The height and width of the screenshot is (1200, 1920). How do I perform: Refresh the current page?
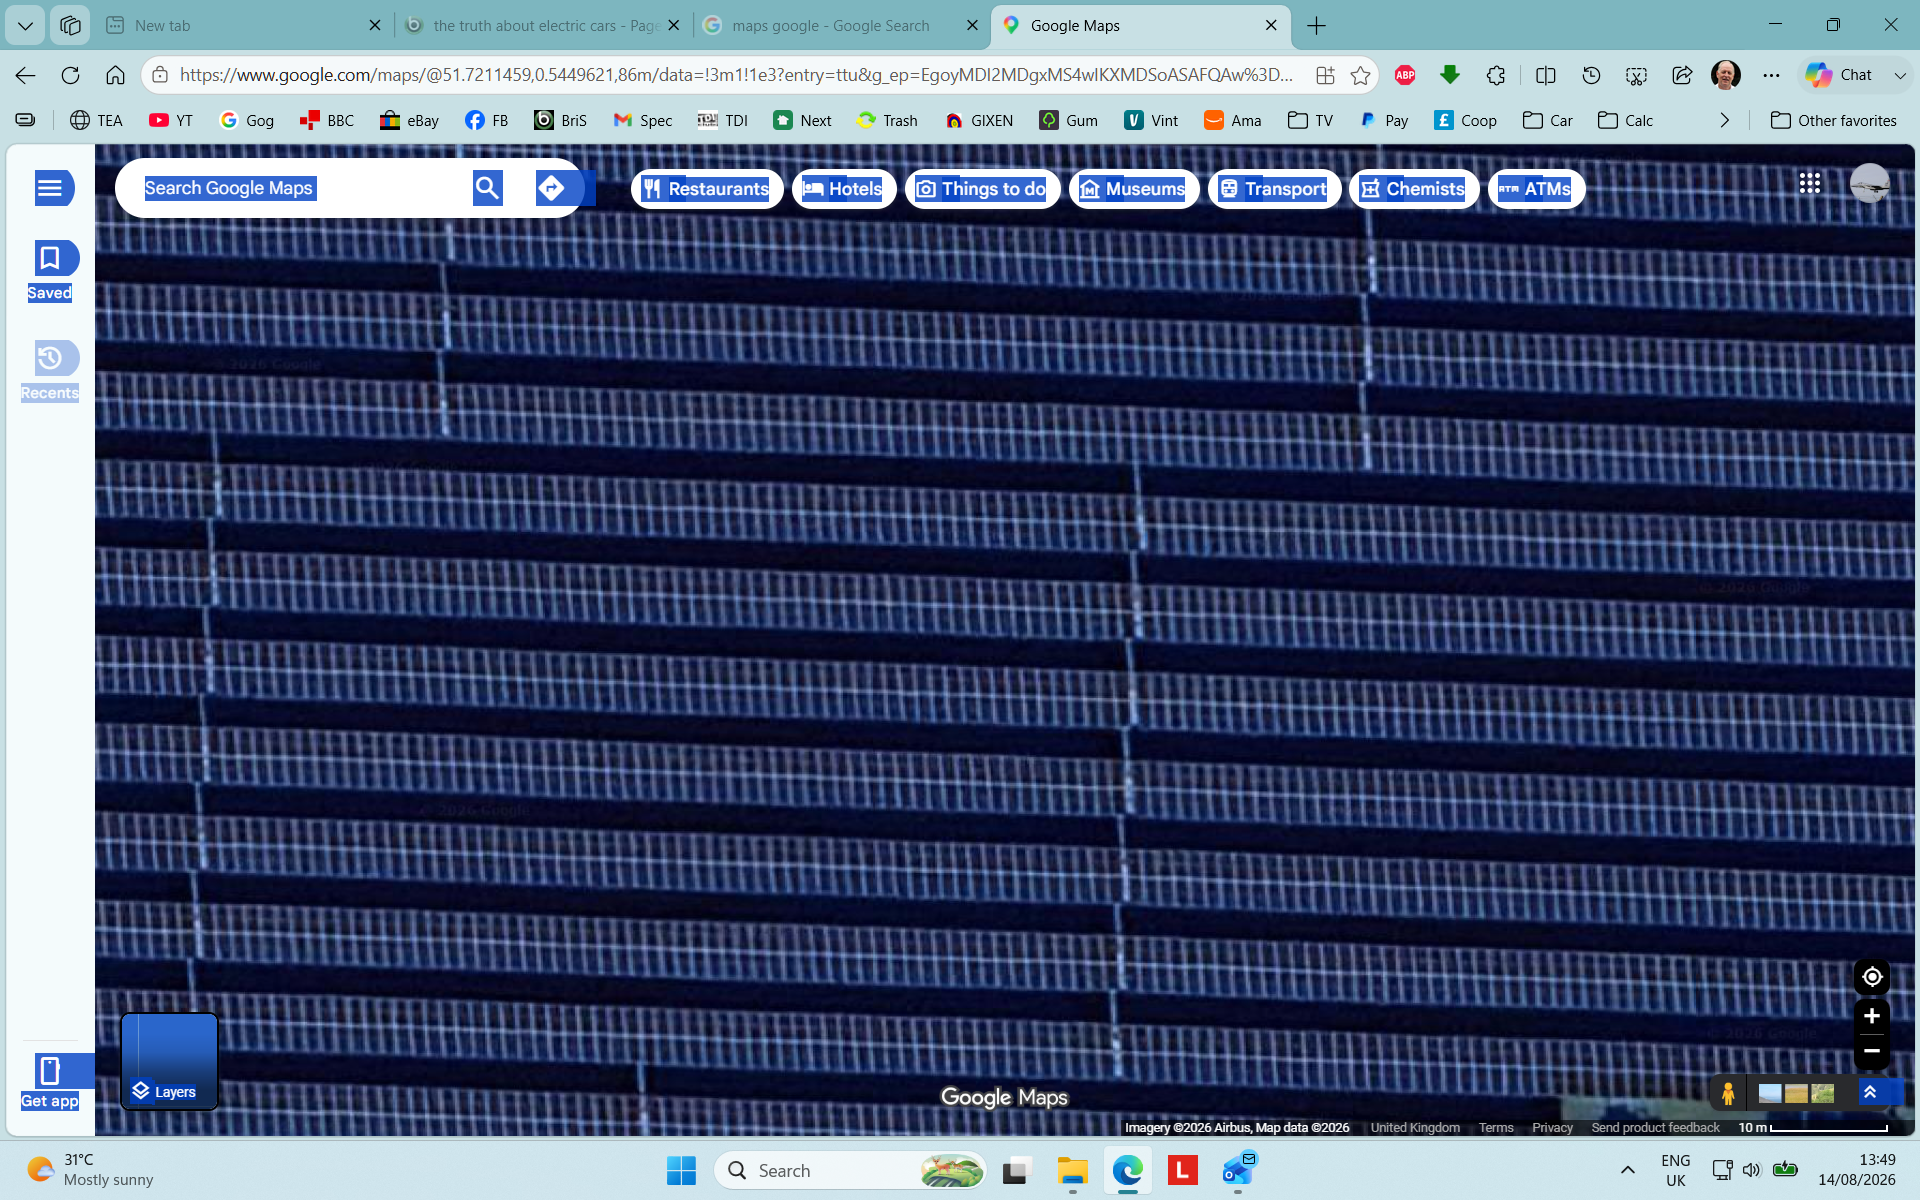[x=70, y=75]
